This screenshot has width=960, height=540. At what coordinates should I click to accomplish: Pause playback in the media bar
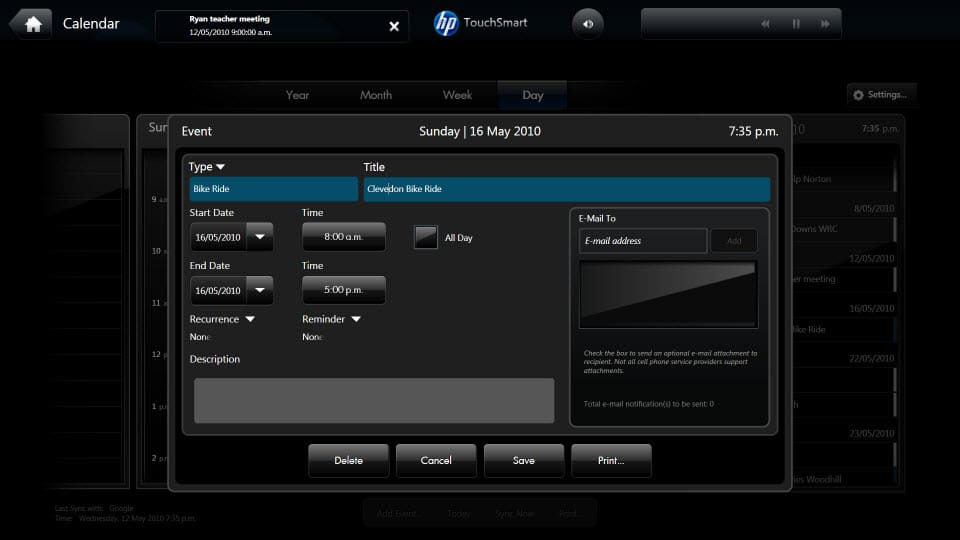[796, 24]
